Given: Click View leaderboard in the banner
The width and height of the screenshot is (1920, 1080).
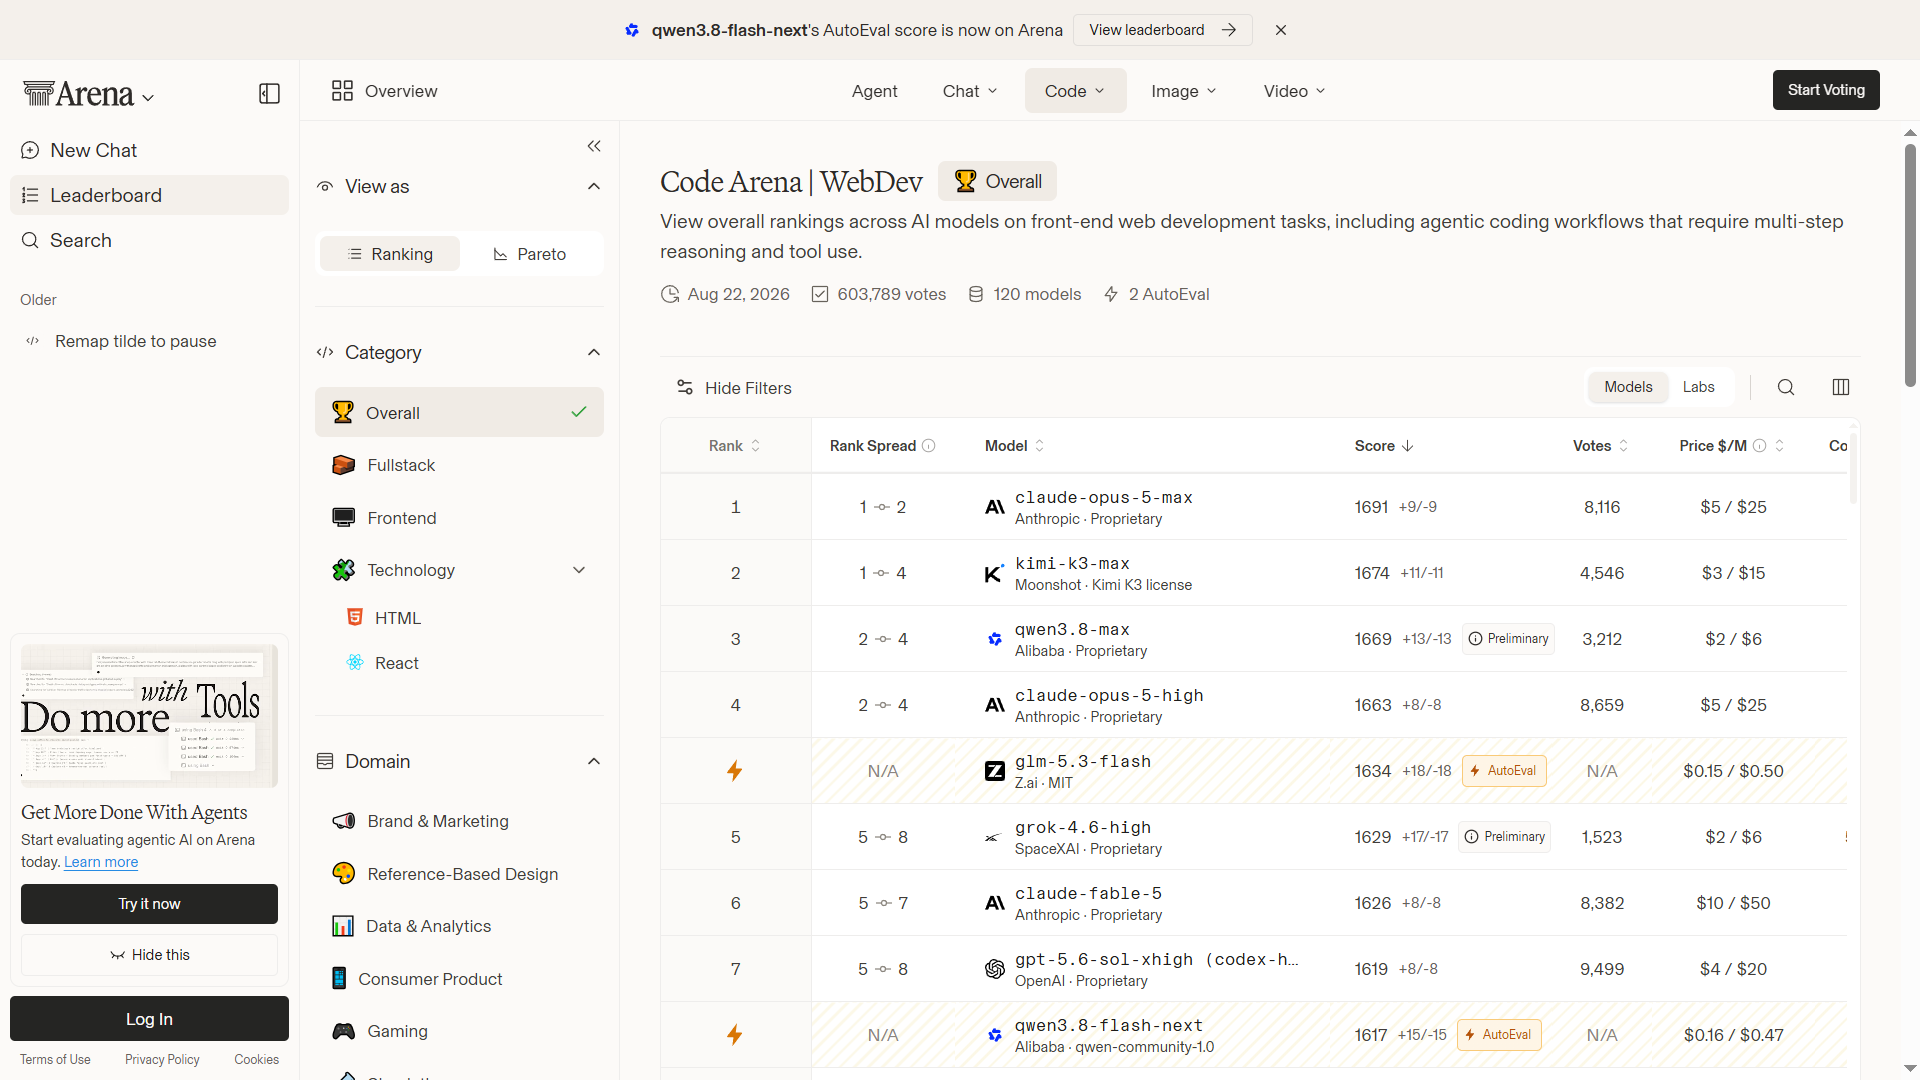Looking at the screenshot, I should tap(1163, 30).
